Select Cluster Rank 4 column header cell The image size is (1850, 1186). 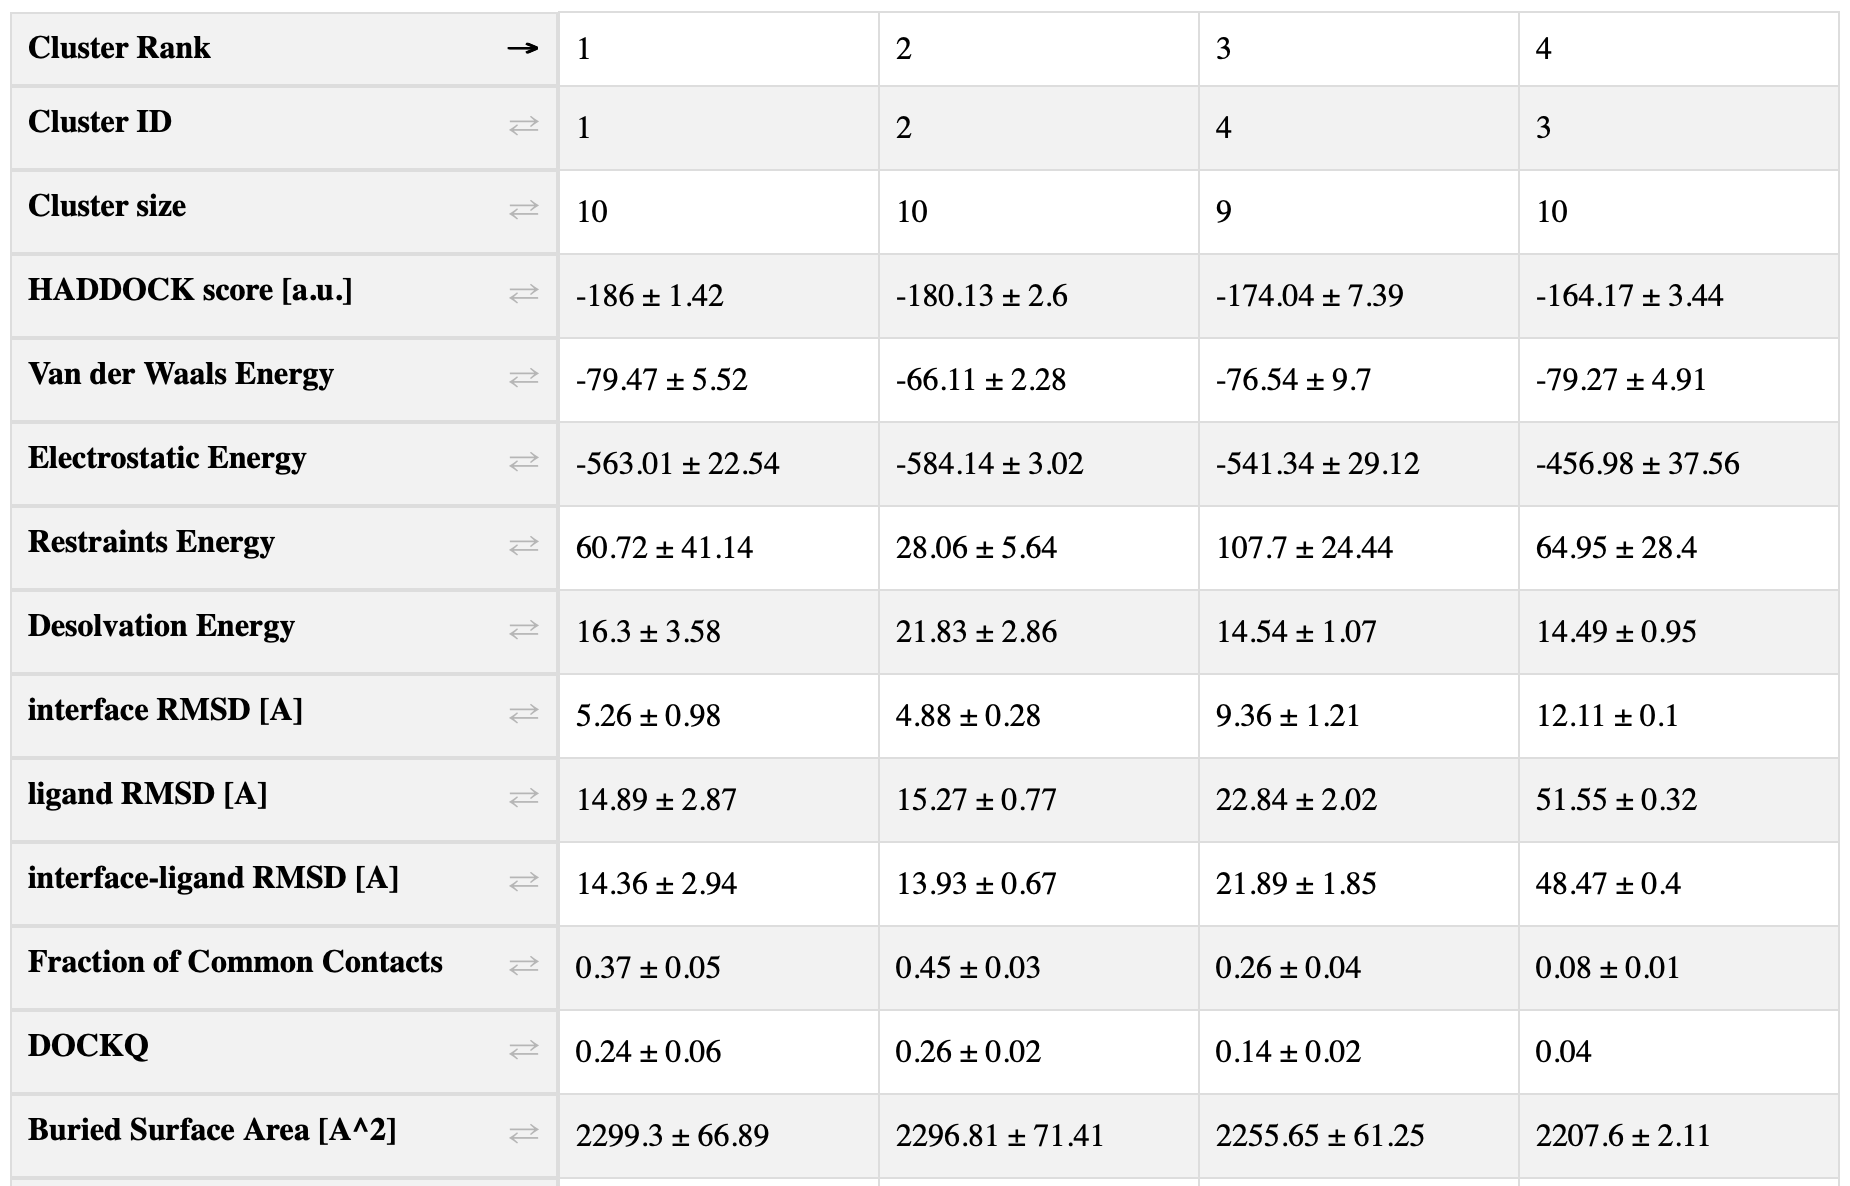[x=1679, y=49]
